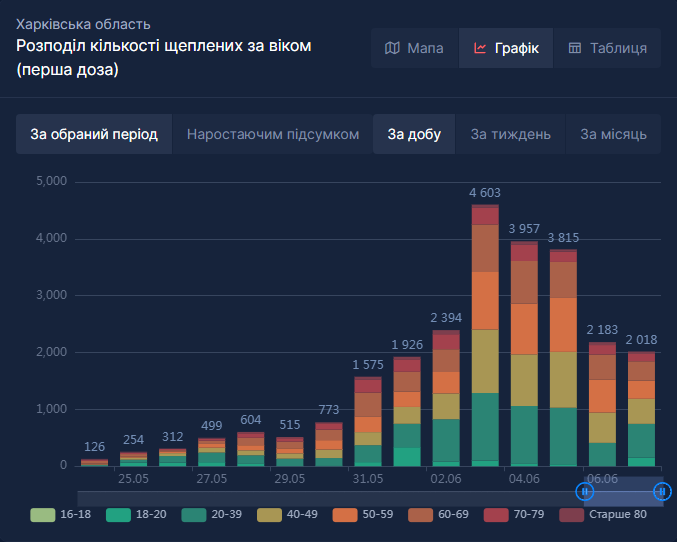Hide the 50-59 age group series
Image resolution: width=677 pixels, height=542 pixels.
[365, 515]
